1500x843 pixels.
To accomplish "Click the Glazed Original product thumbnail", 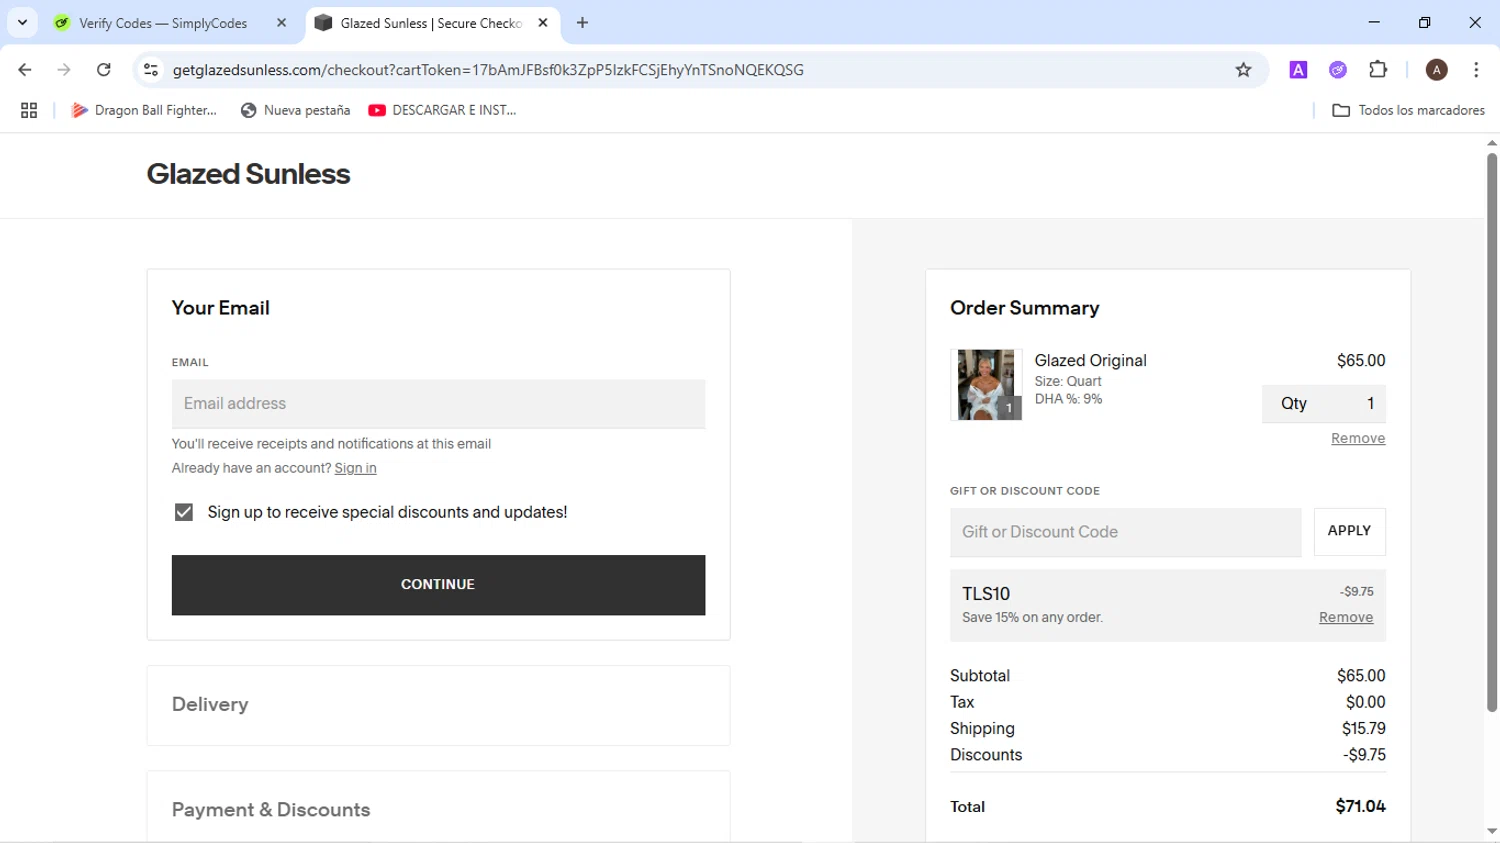I will coord(986,385).
